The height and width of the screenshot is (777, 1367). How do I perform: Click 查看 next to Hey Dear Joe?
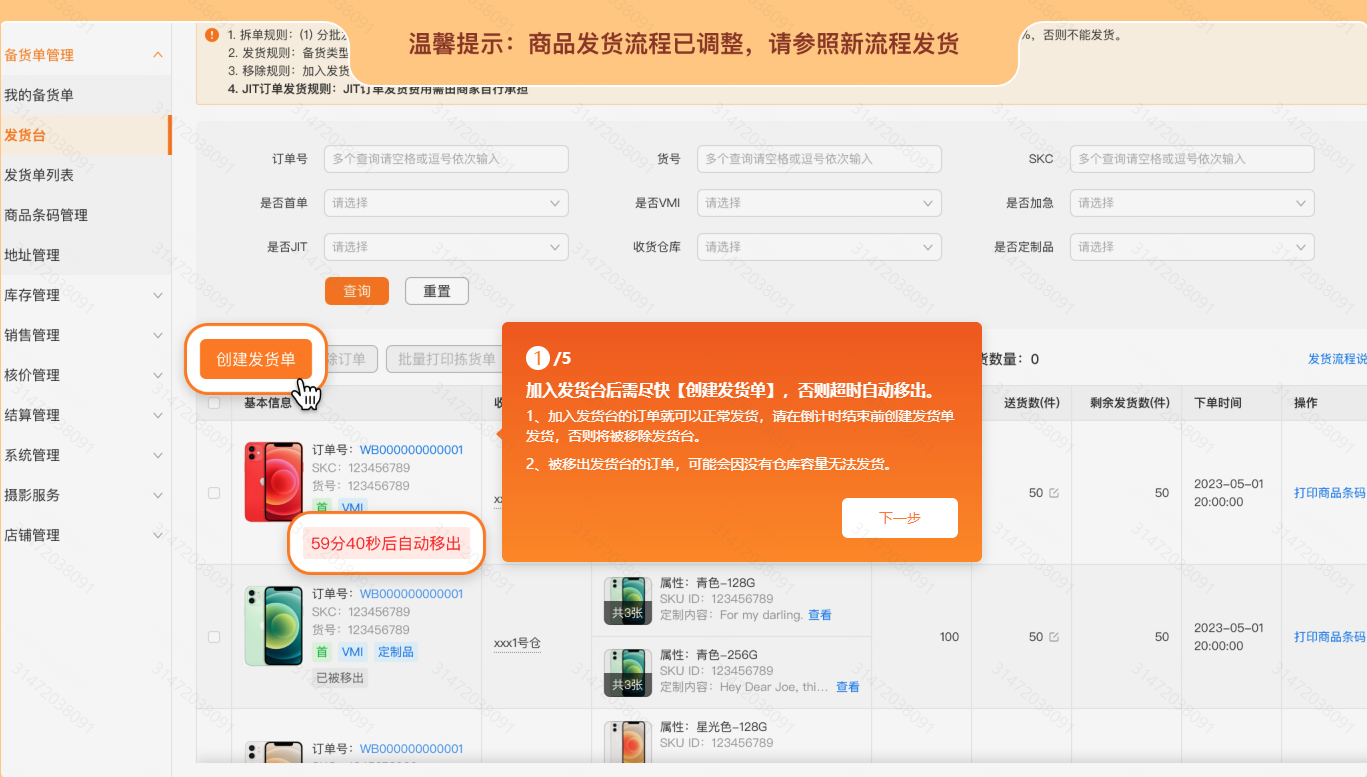click(848, 687)
